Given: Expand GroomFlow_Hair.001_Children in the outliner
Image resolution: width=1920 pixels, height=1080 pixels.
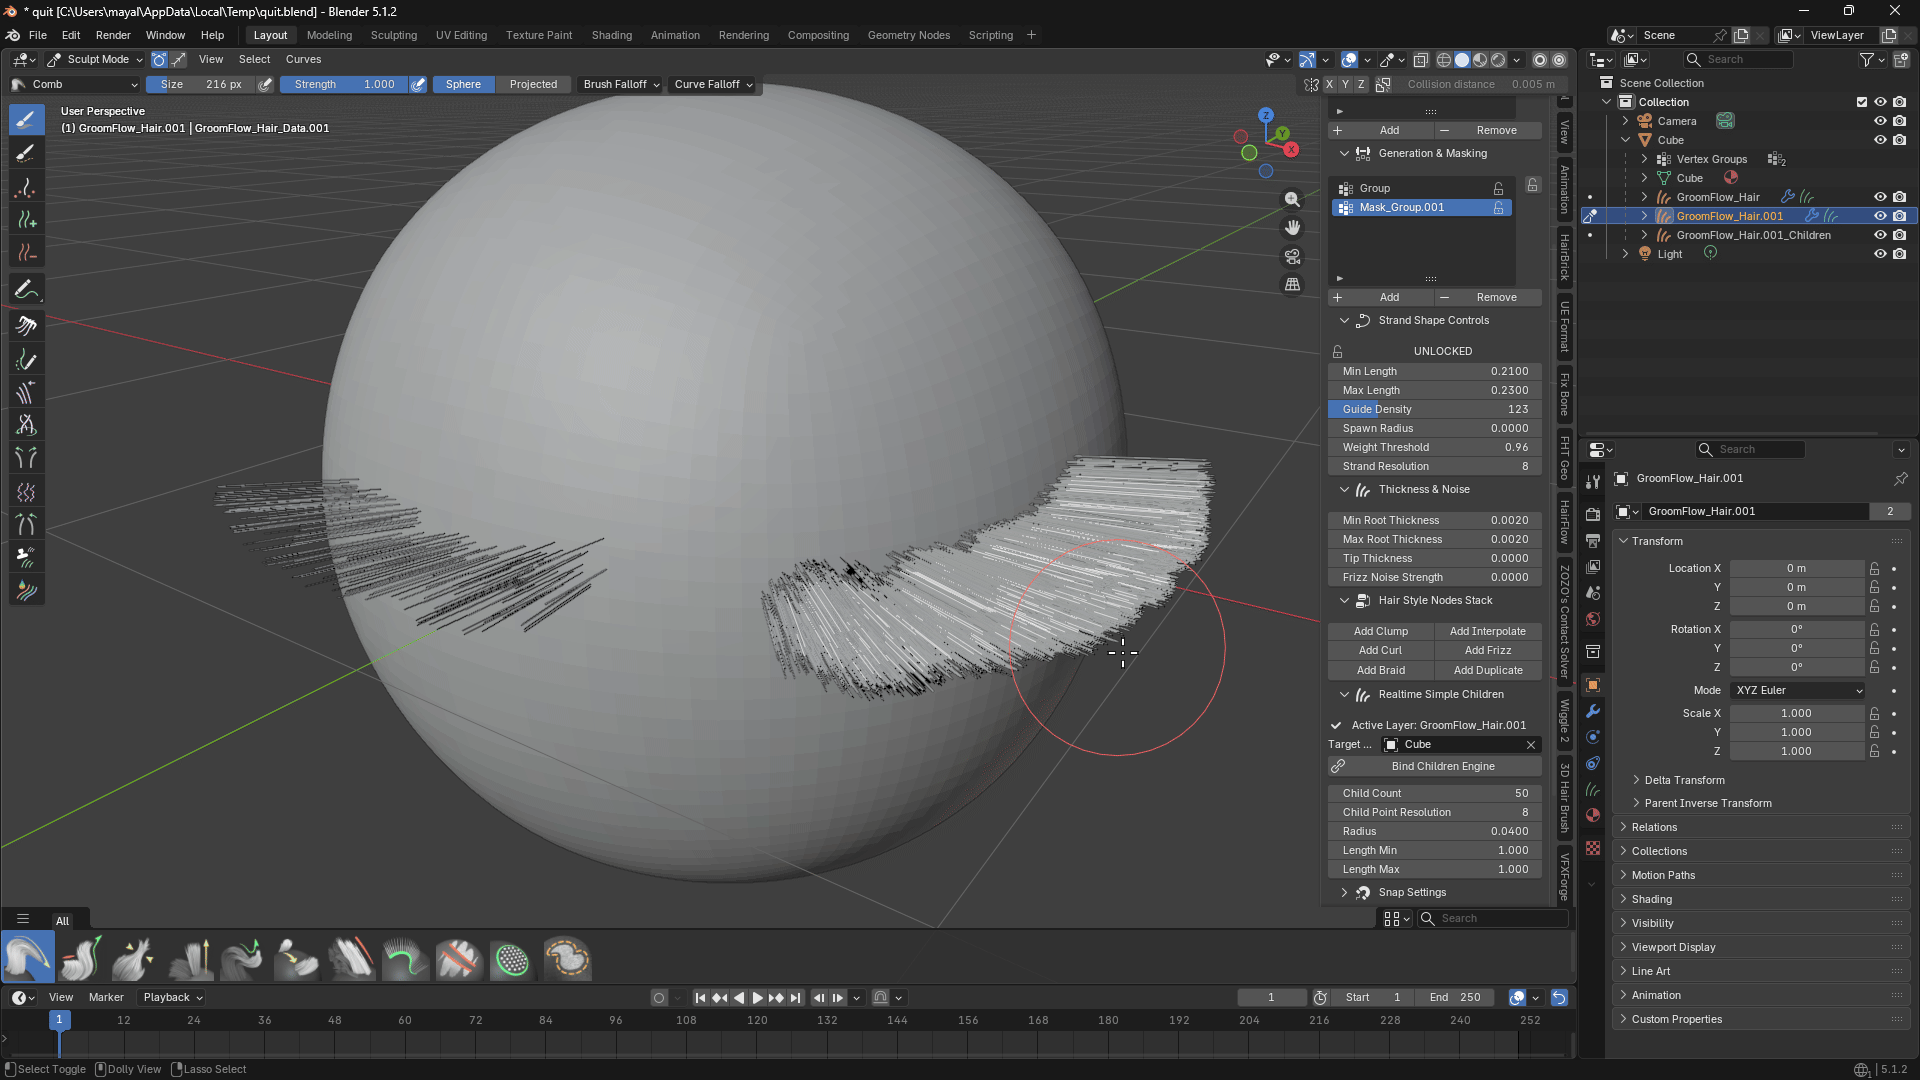Looking at the screenshot, I should click(x=1644, y=236).
